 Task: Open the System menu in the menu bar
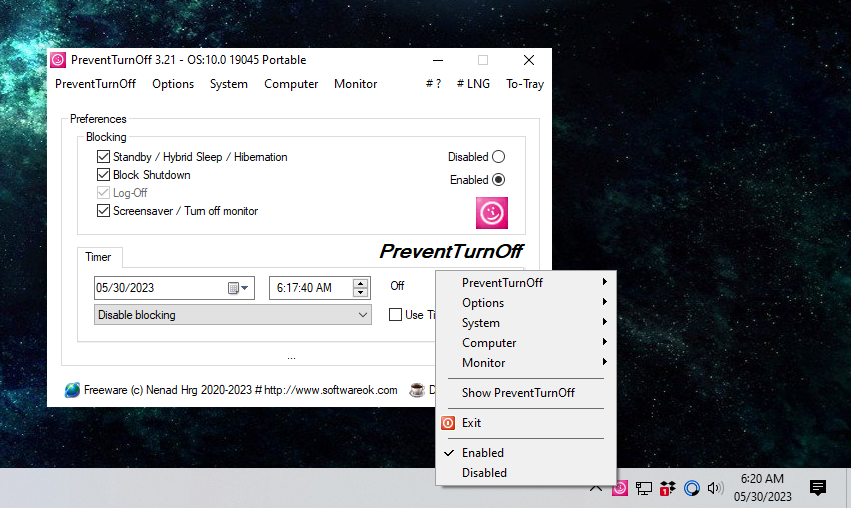coord(228,84)
